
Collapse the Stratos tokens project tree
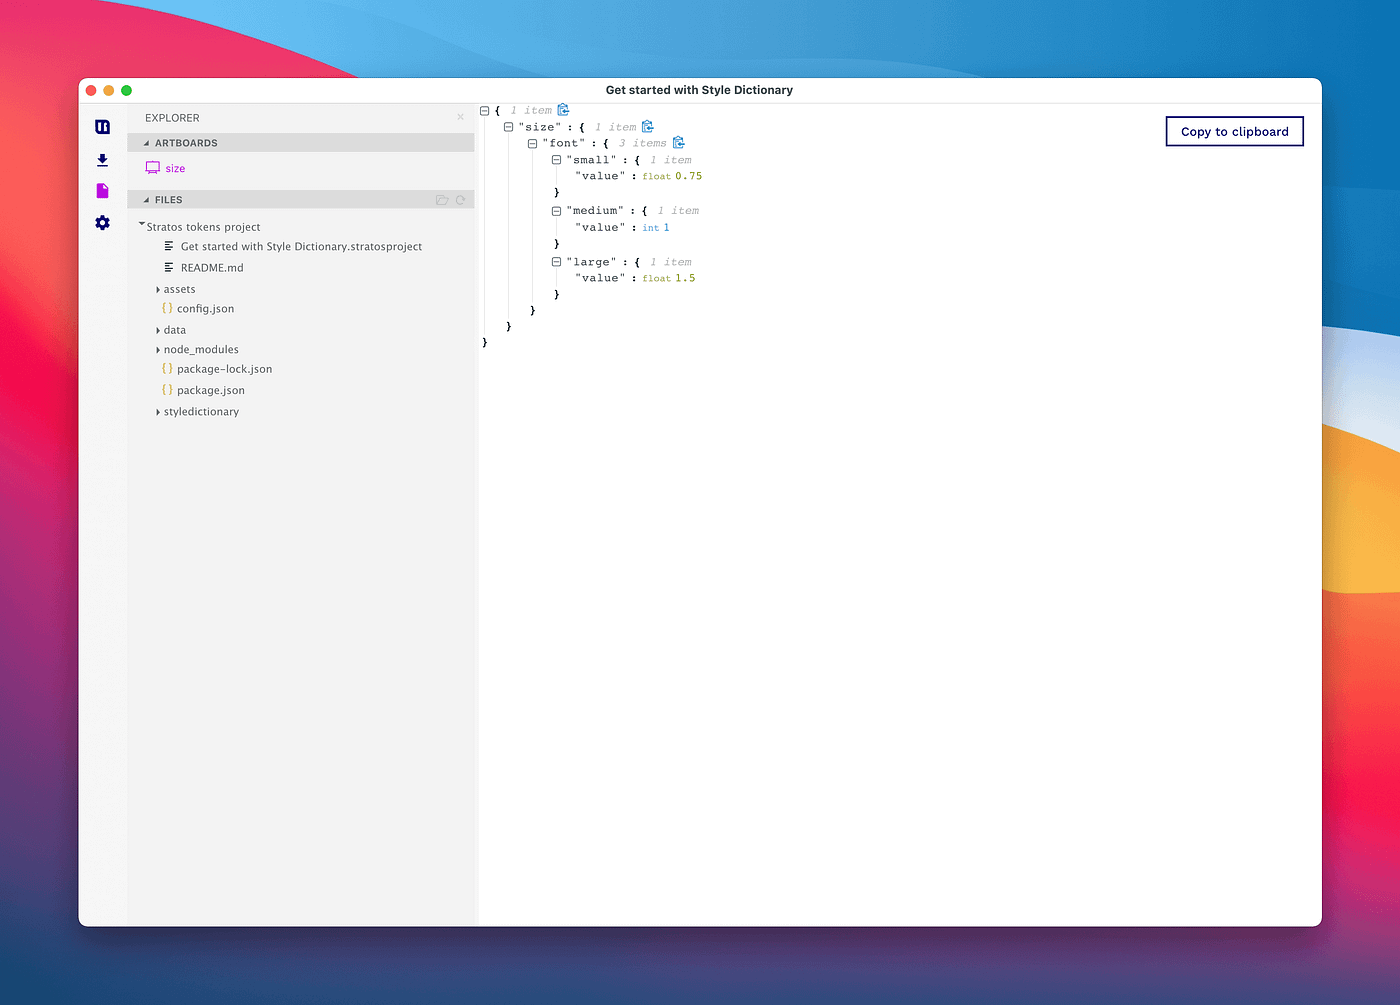coord(141,224)
